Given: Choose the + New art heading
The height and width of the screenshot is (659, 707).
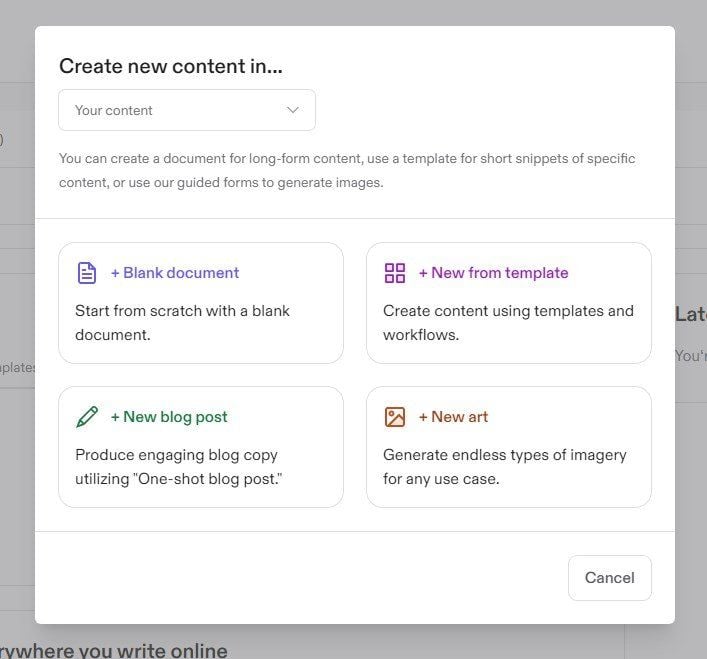Looking at the screenshot, I should click(453, 417).
